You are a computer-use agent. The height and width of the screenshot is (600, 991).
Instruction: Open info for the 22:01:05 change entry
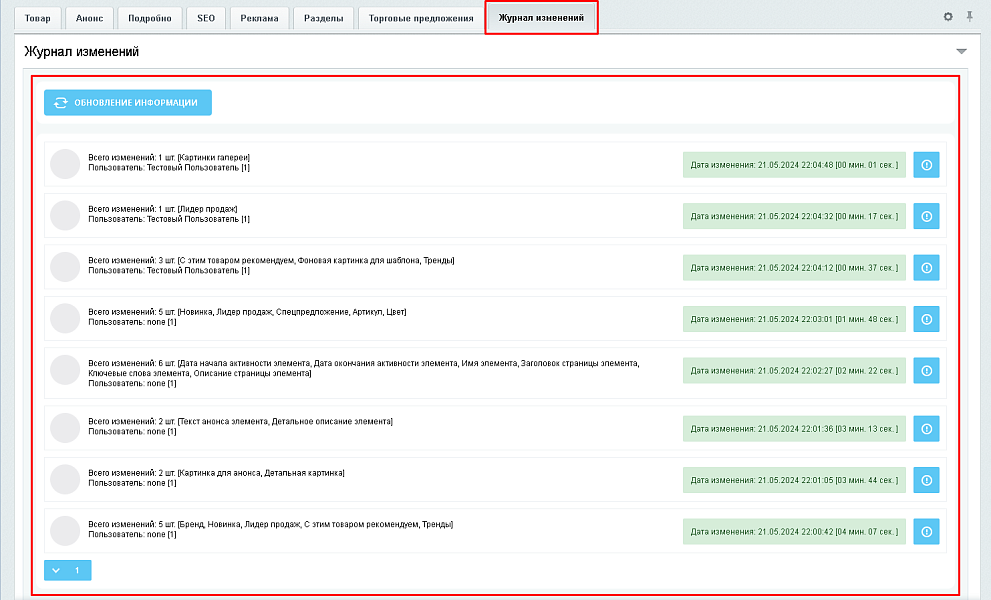click(926, 480)
